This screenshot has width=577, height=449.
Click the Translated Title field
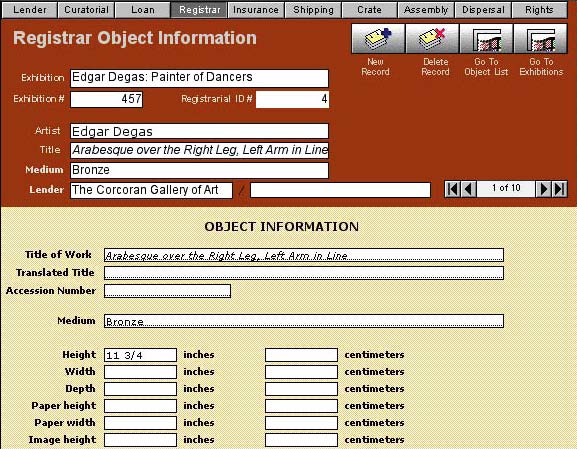click(304, 273)
